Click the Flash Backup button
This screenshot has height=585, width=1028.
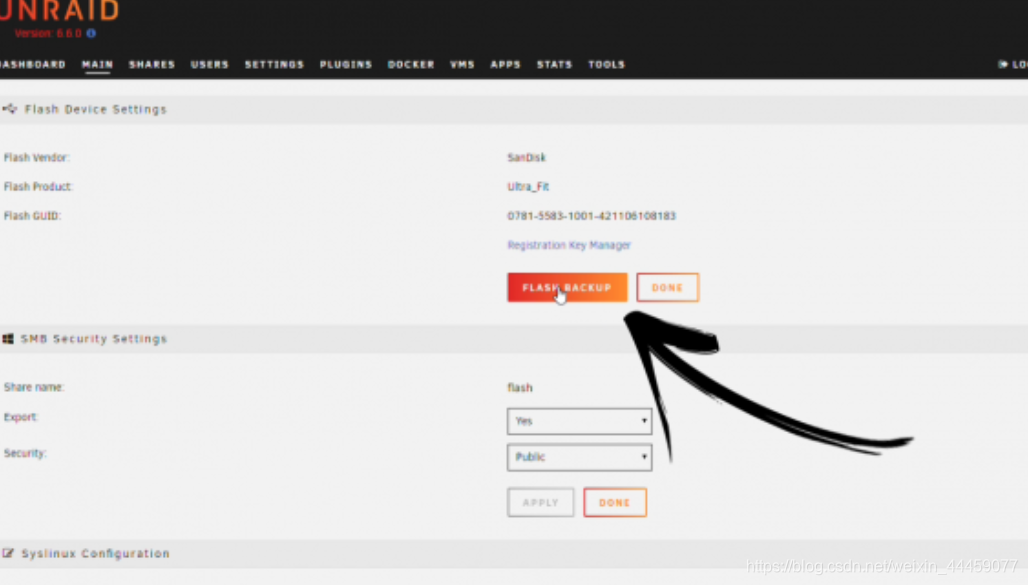pos(567,287)
